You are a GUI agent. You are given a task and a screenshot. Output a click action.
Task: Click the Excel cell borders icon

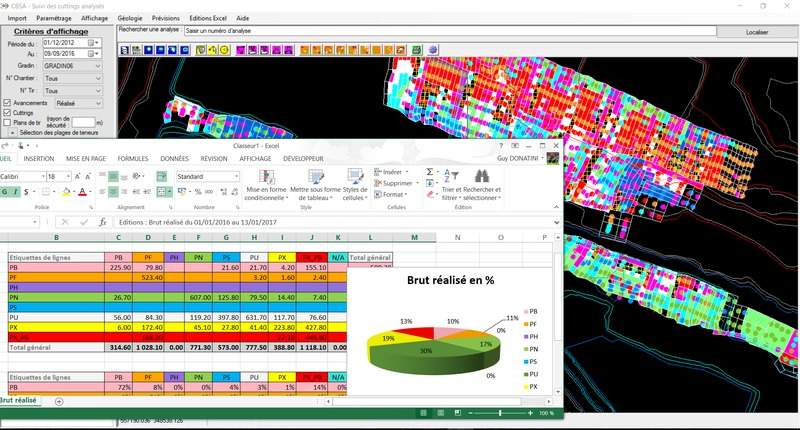click(x=45, y=192)
